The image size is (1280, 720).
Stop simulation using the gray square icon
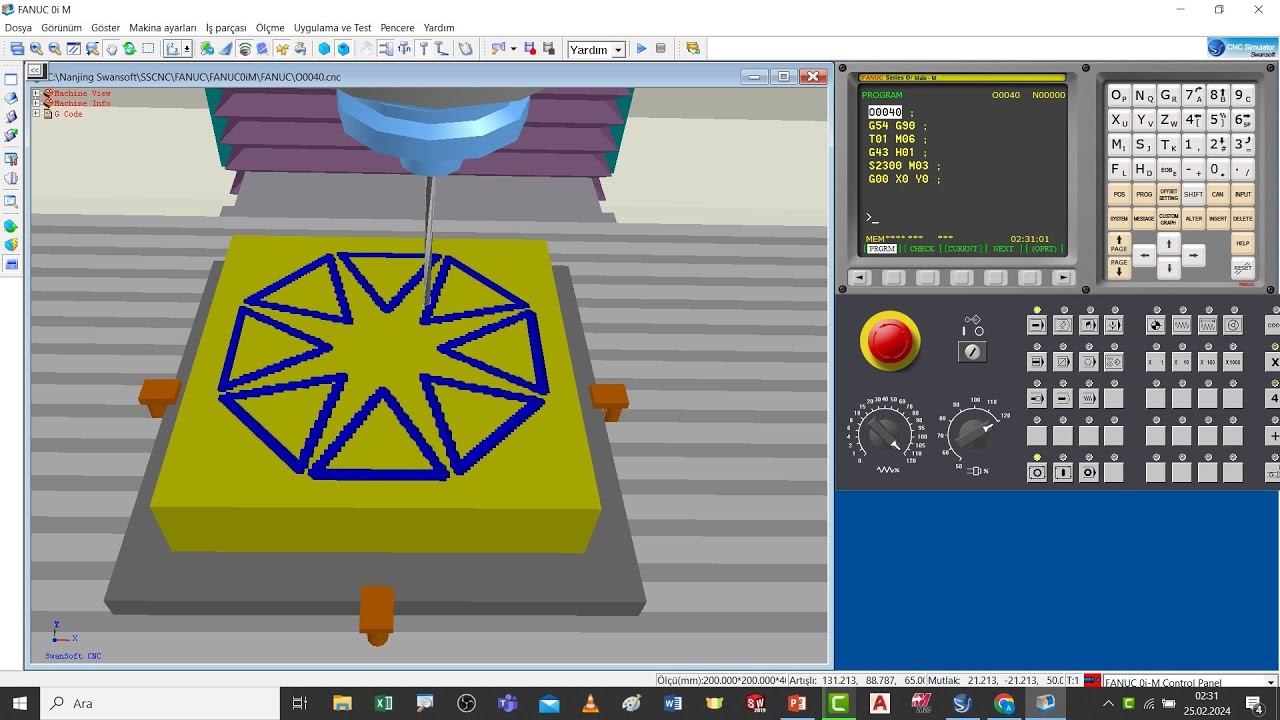[x=660, y=49]
